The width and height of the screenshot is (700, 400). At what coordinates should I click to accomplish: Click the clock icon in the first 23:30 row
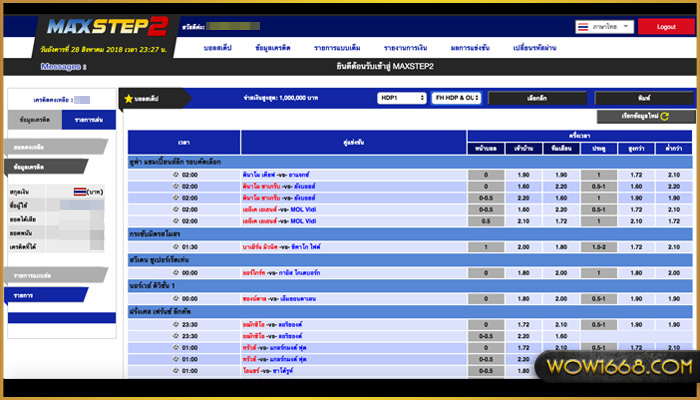point(176,323)
